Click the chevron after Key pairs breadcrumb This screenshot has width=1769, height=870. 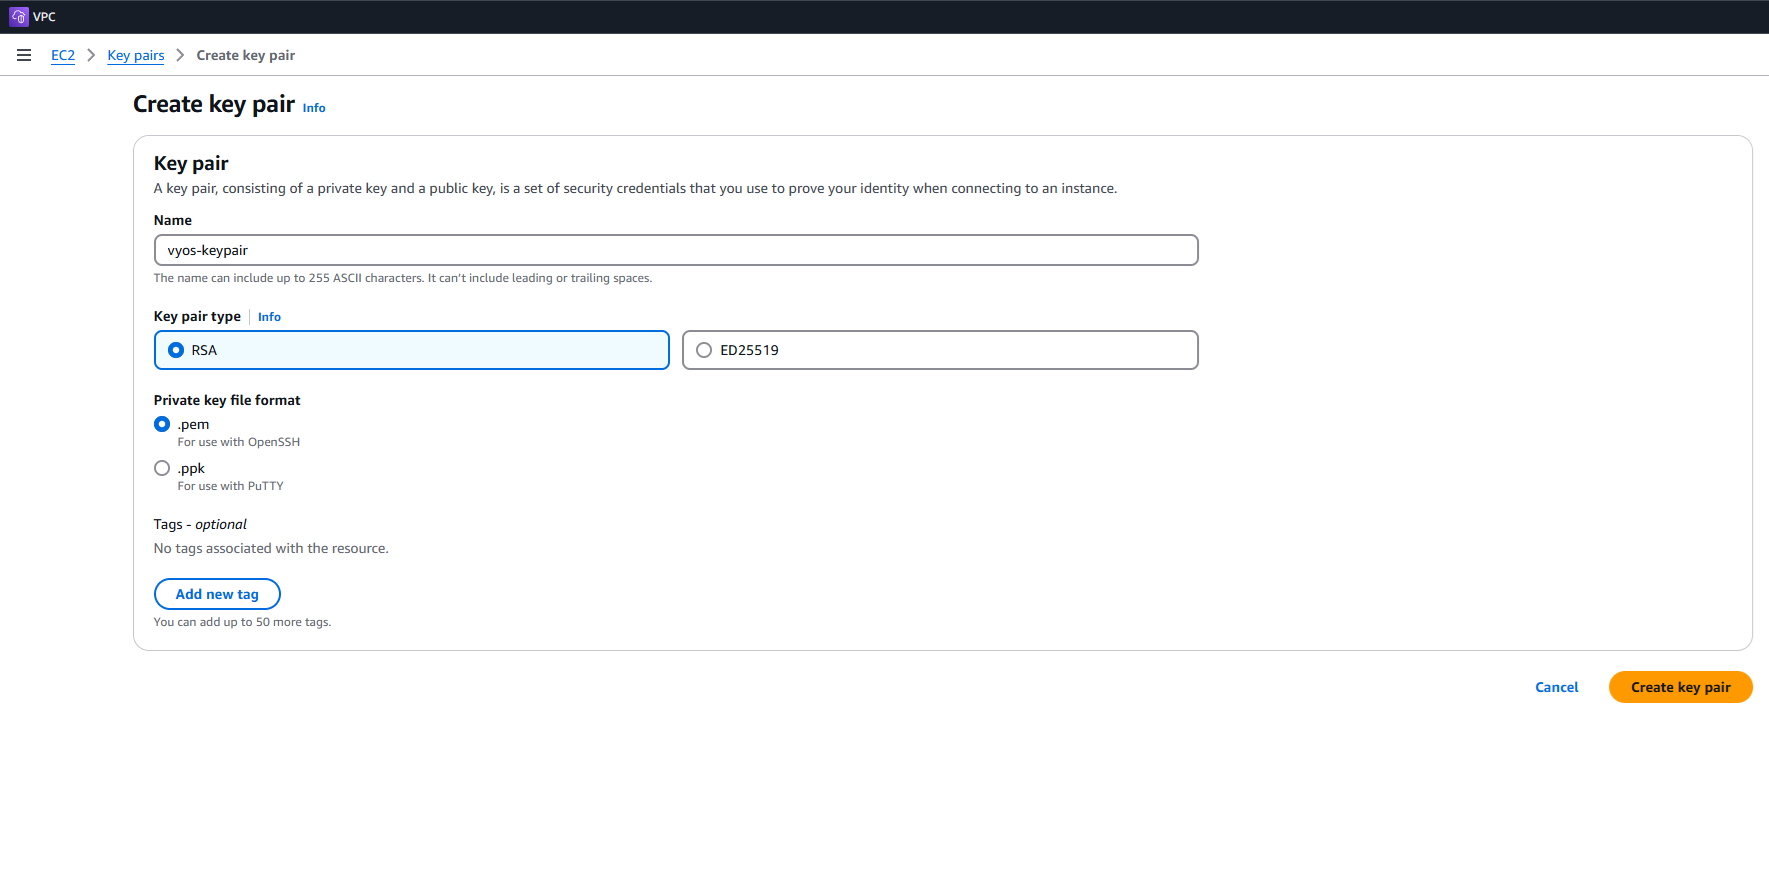pyautogui.click(x=180, y=56)
